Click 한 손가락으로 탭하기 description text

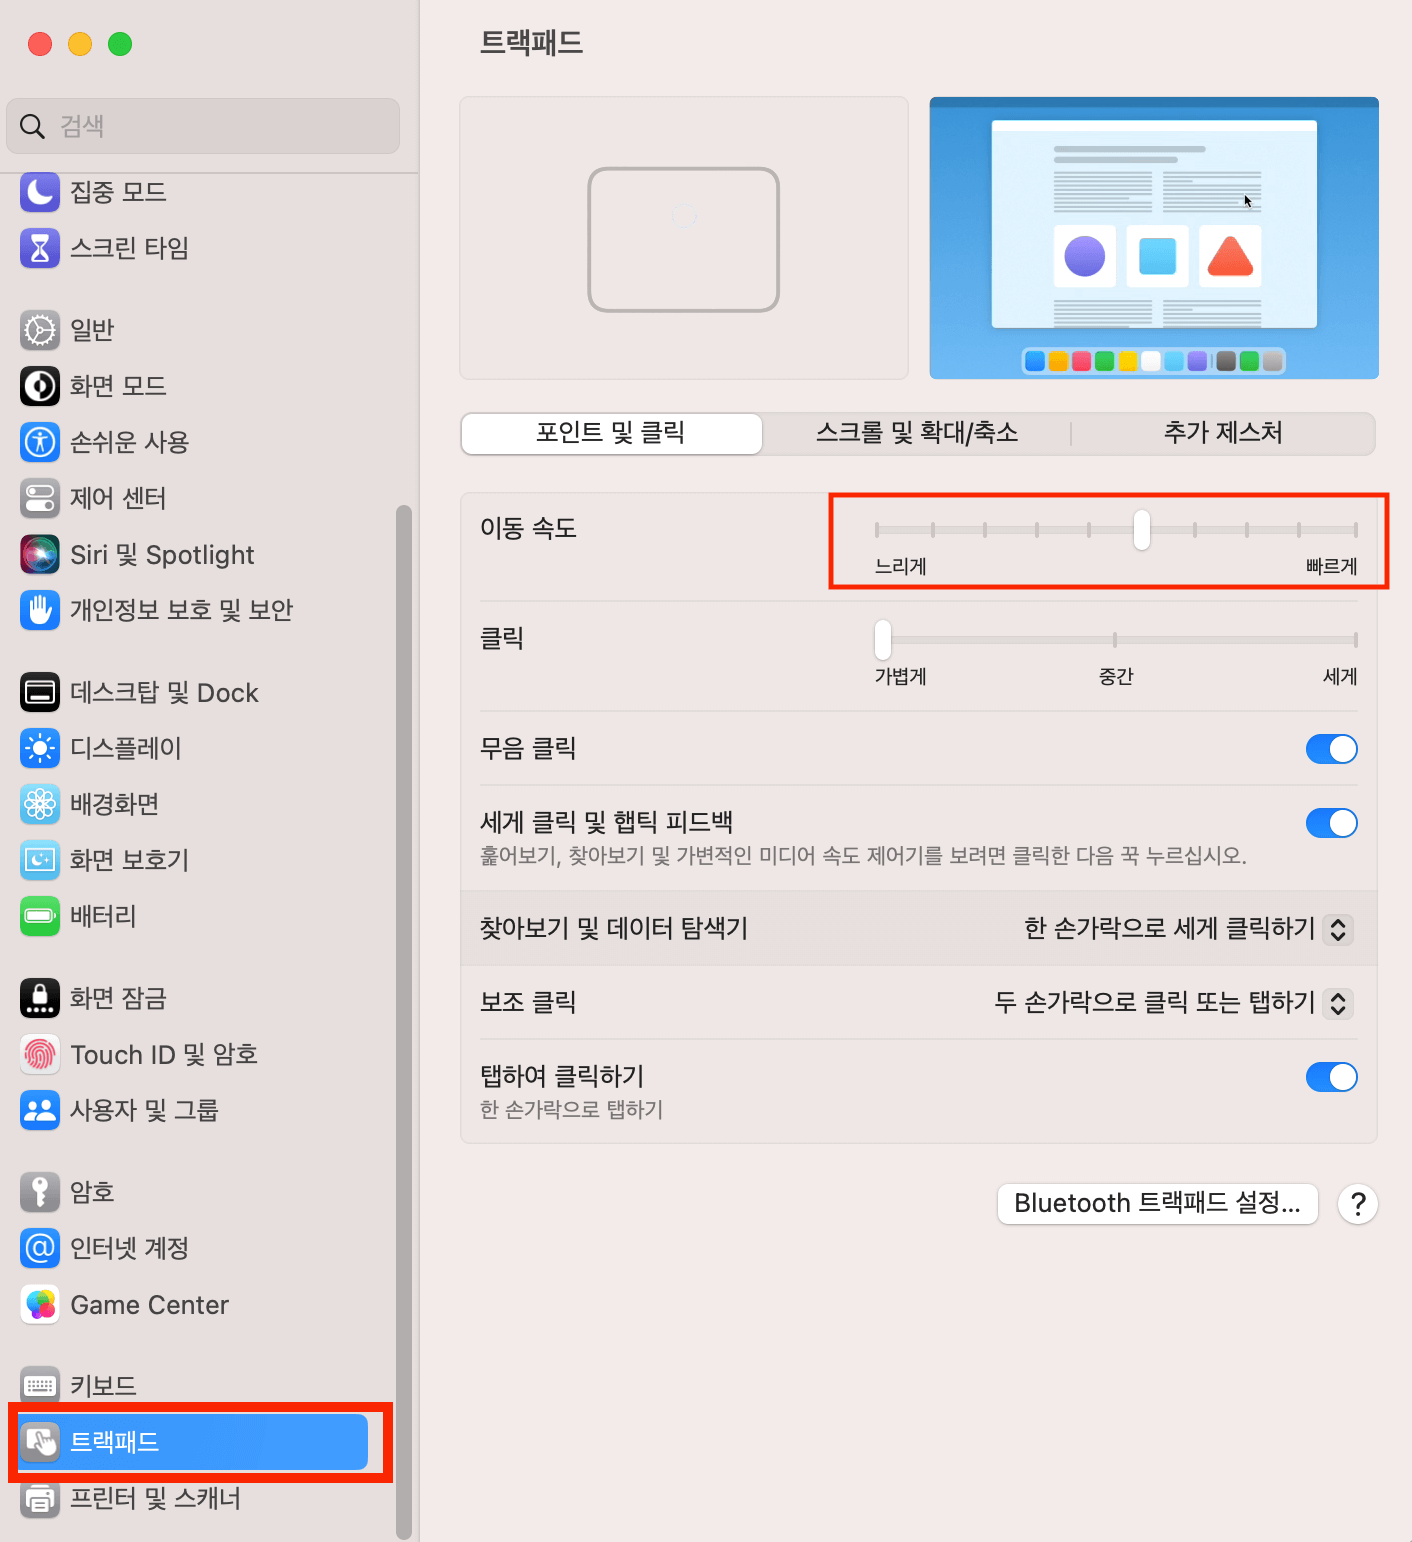pos(571,1110)
